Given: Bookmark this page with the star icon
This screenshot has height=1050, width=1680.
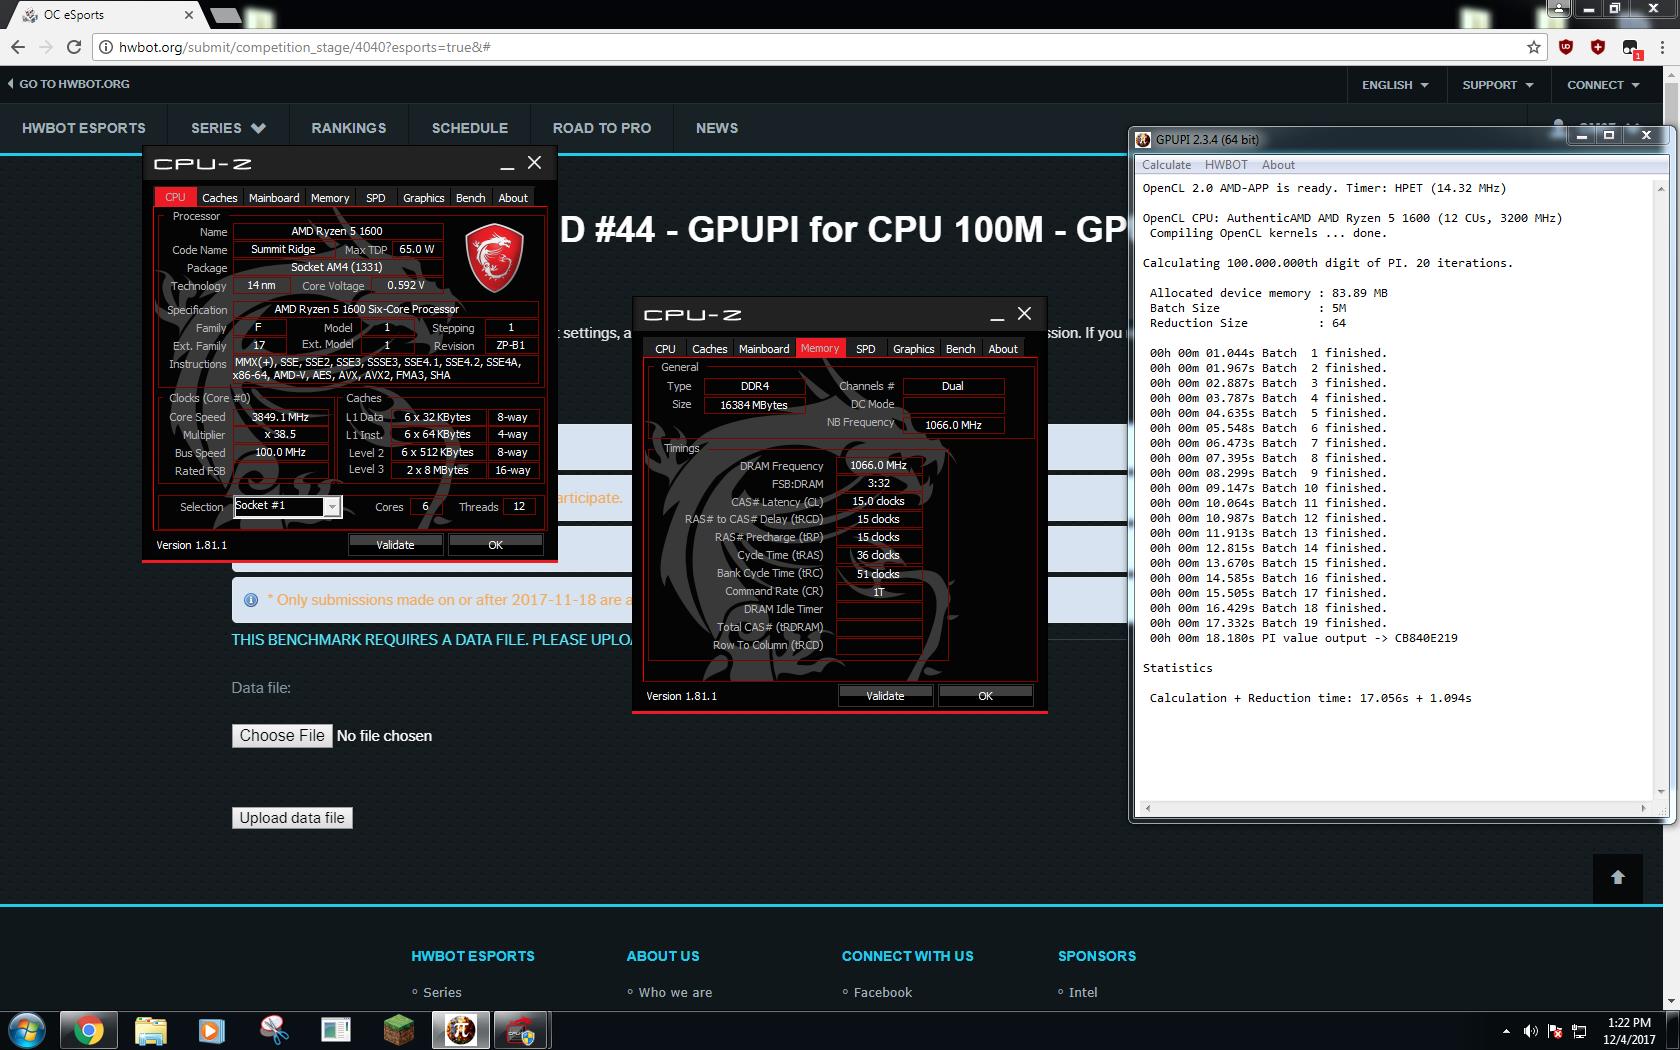Looking at the screenshot, I should coord(1533,47).
